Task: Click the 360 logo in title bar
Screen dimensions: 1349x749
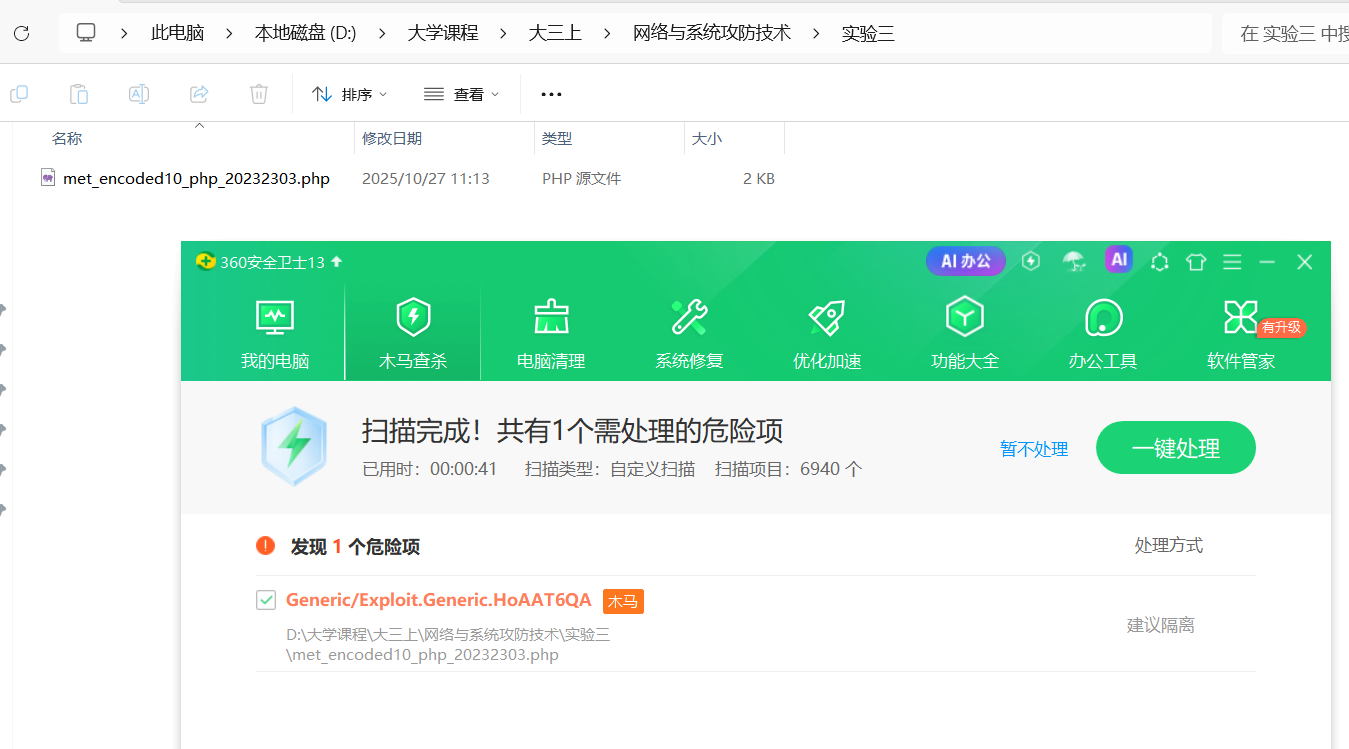Action: (x=206, y=262)
